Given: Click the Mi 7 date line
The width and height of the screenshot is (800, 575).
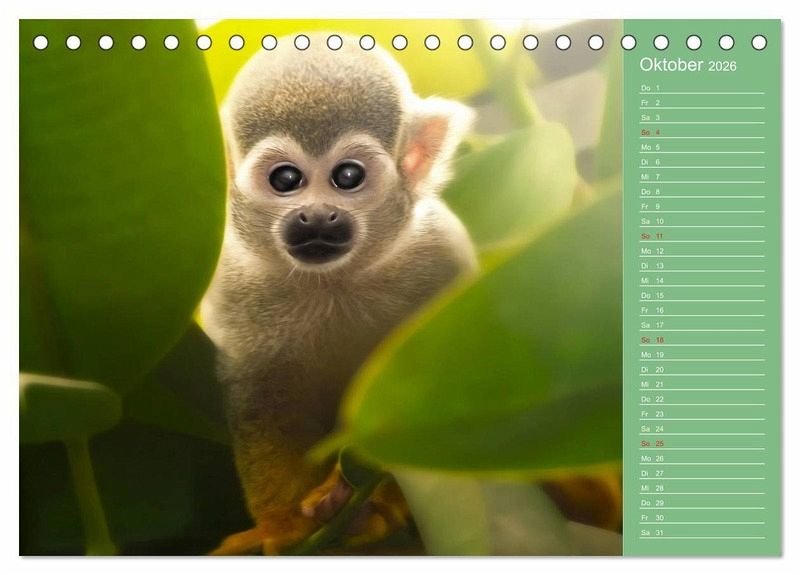Looking at the screenshot, I should coord(701,177).
